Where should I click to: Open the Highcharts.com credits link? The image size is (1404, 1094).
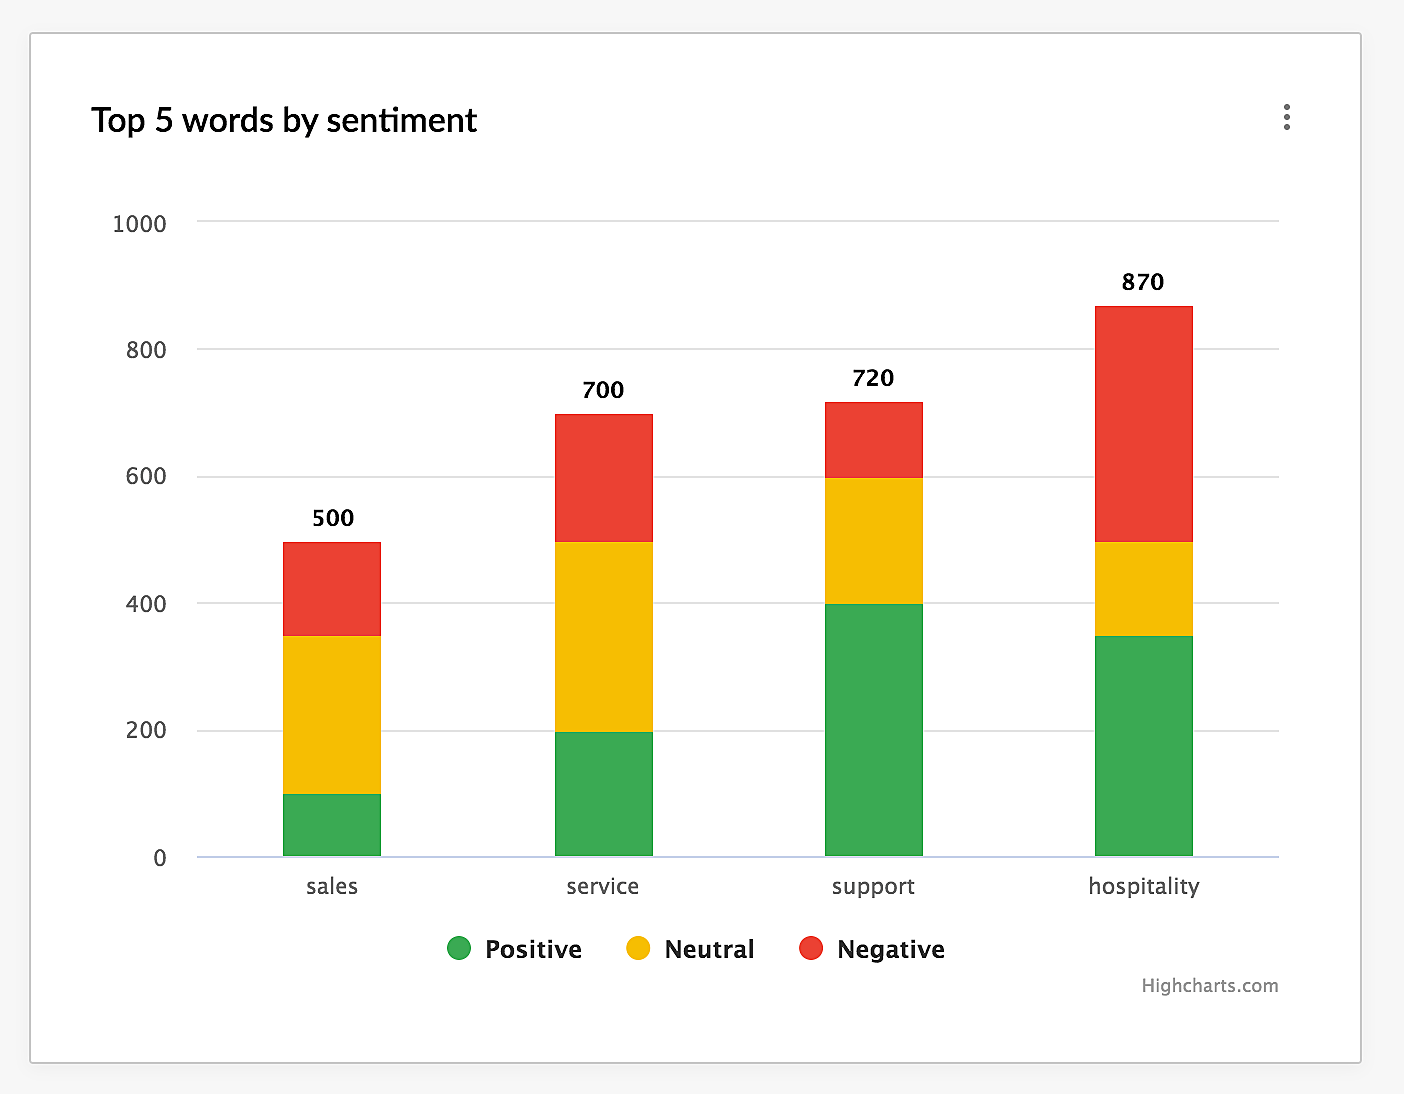(1209, 985)
